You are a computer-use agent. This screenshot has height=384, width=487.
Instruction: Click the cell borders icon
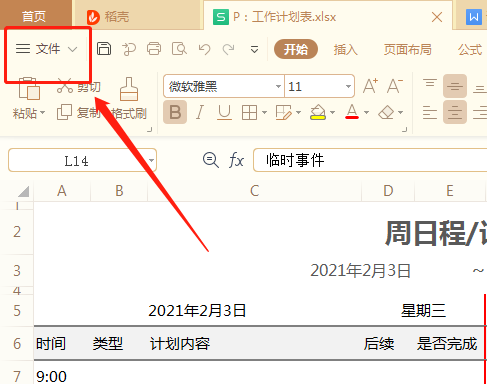[x=249, y=113]
